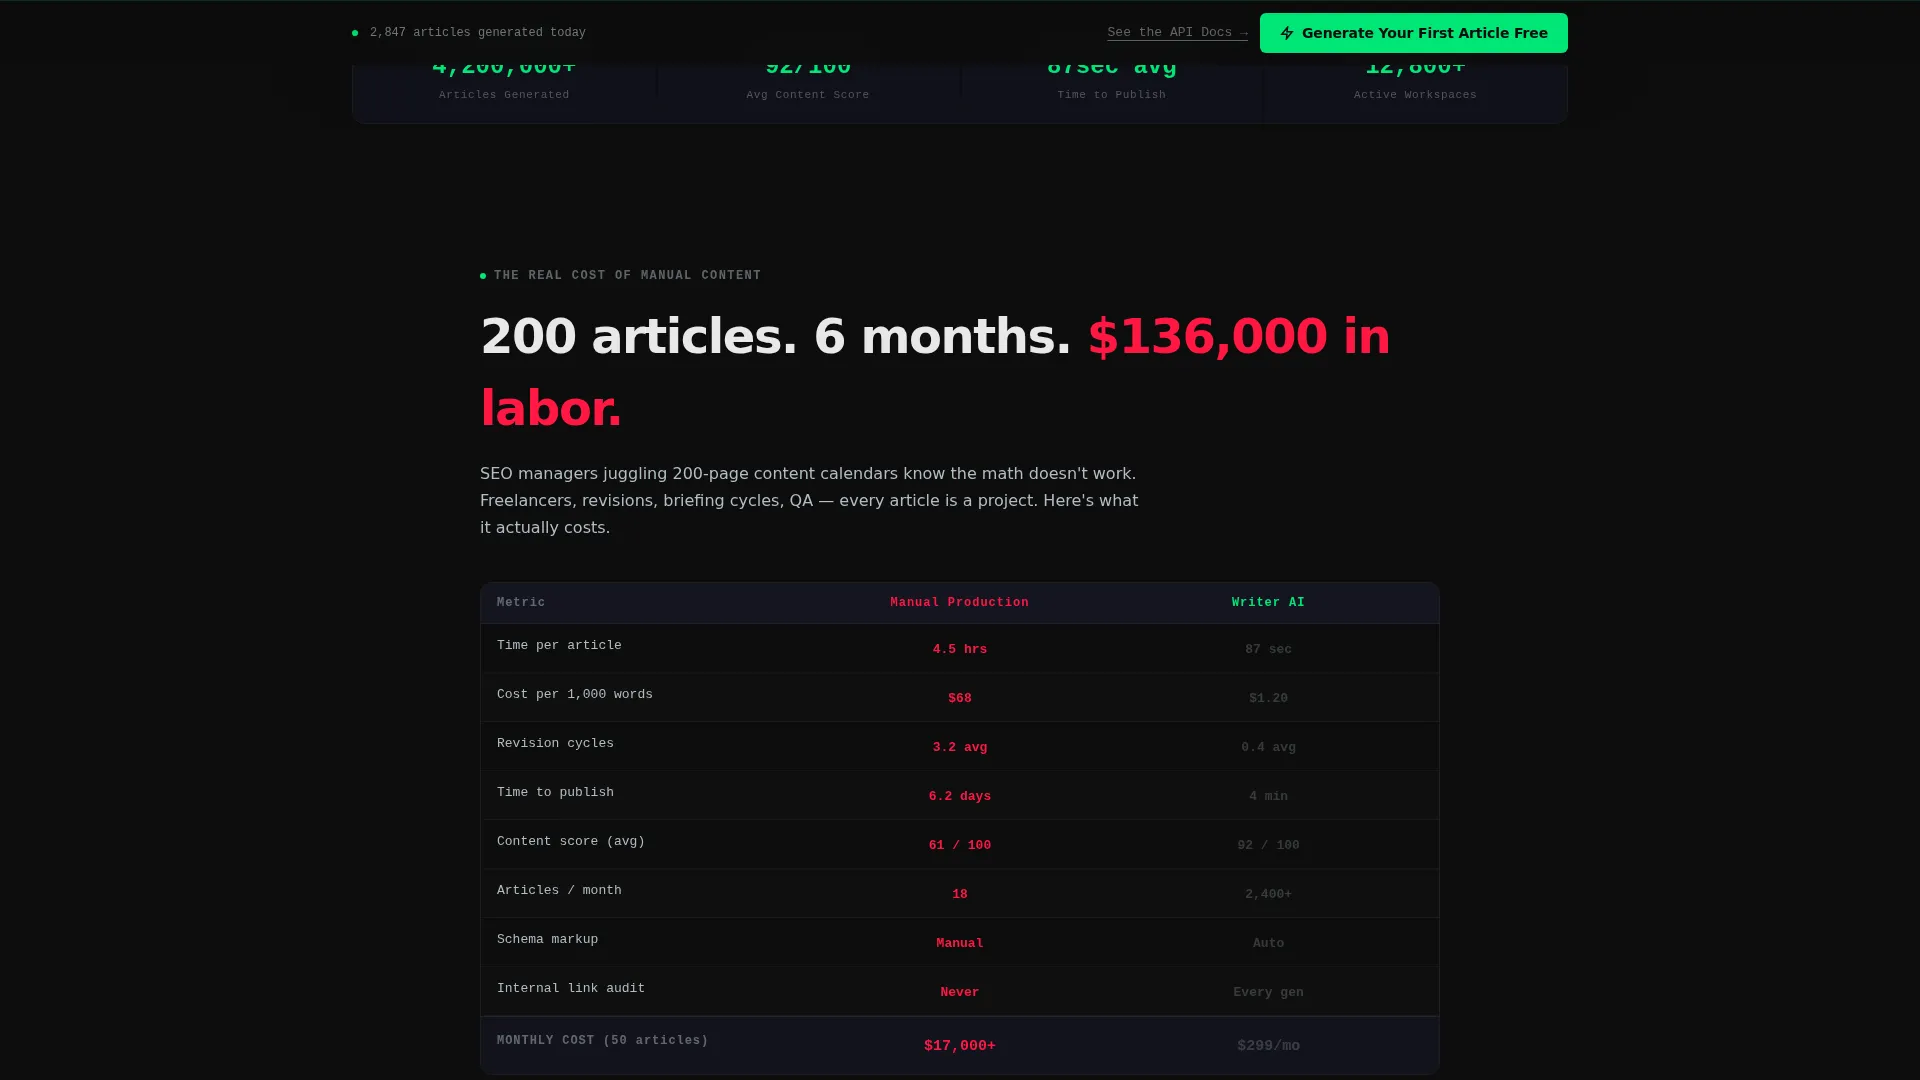Select the 'Time per article' row label
Viewport: 1920px width, 1080px height.
(559, 646)
